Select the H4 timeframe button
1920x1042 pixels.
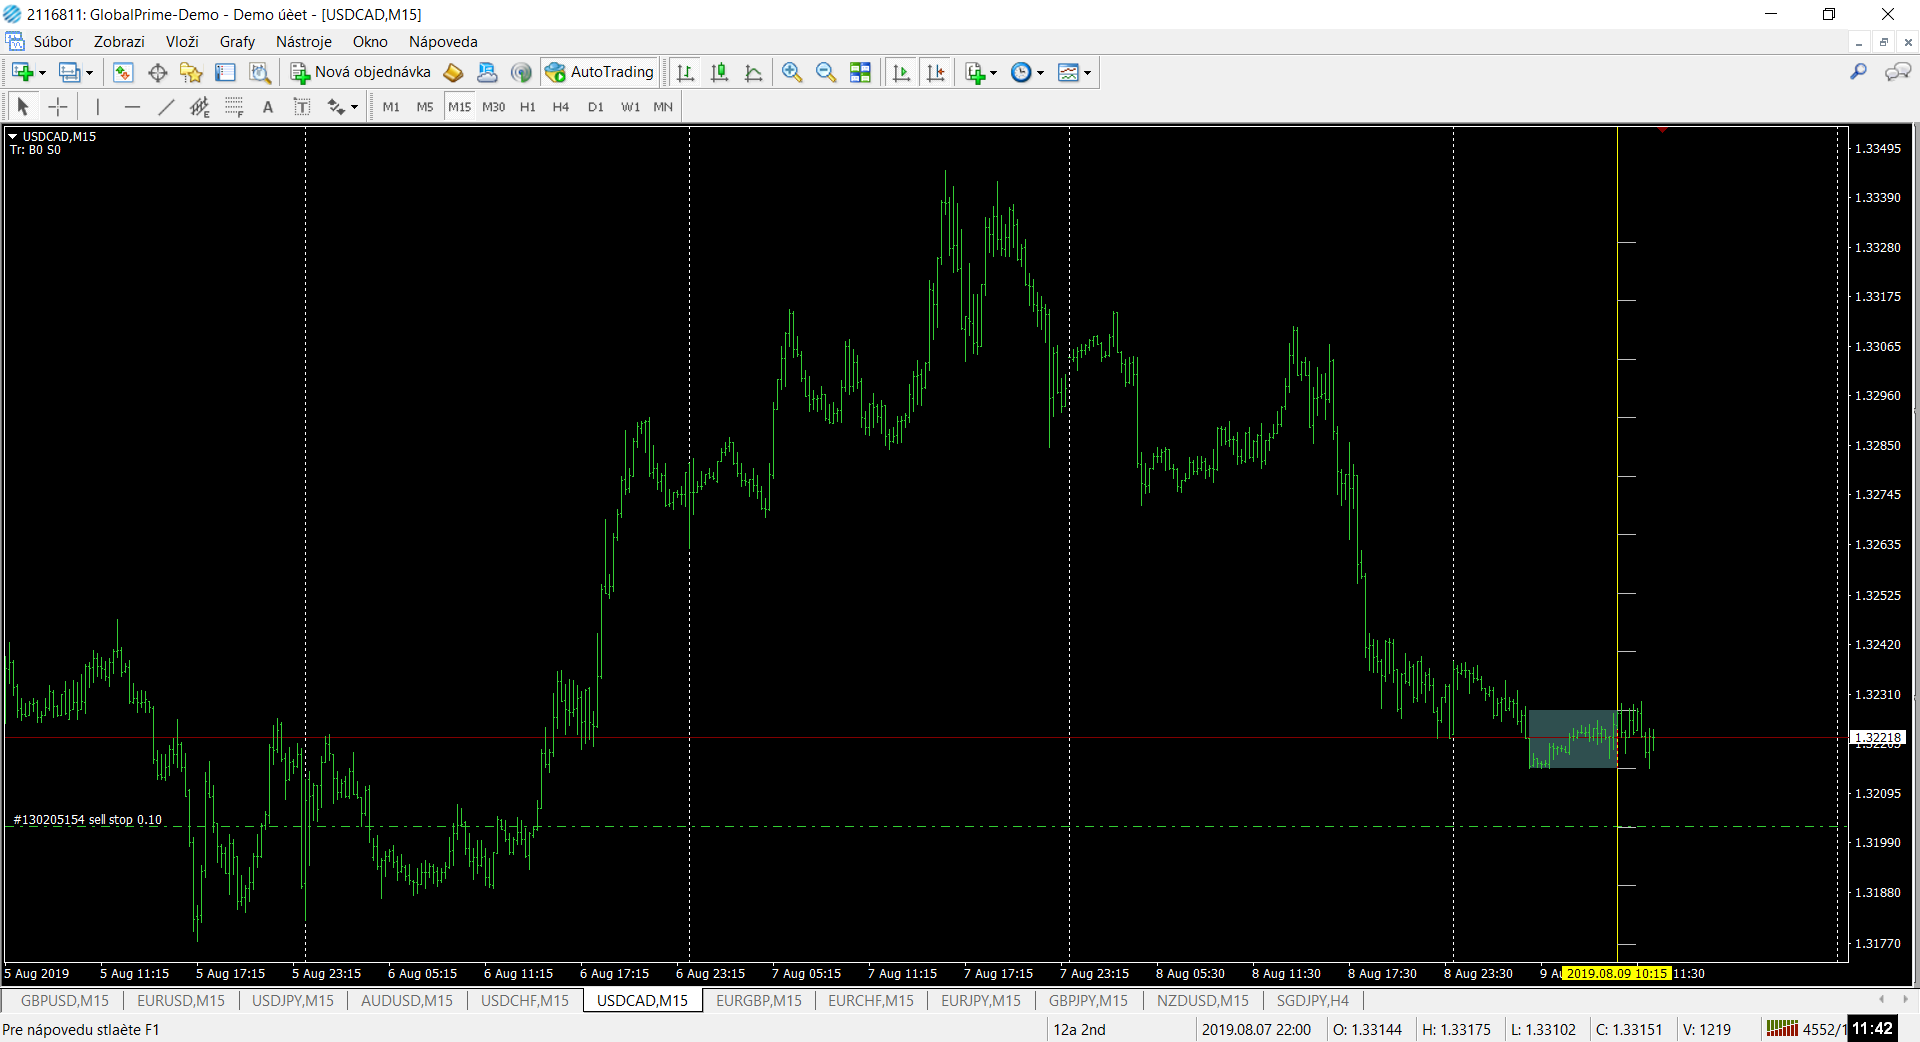(560, 107)
